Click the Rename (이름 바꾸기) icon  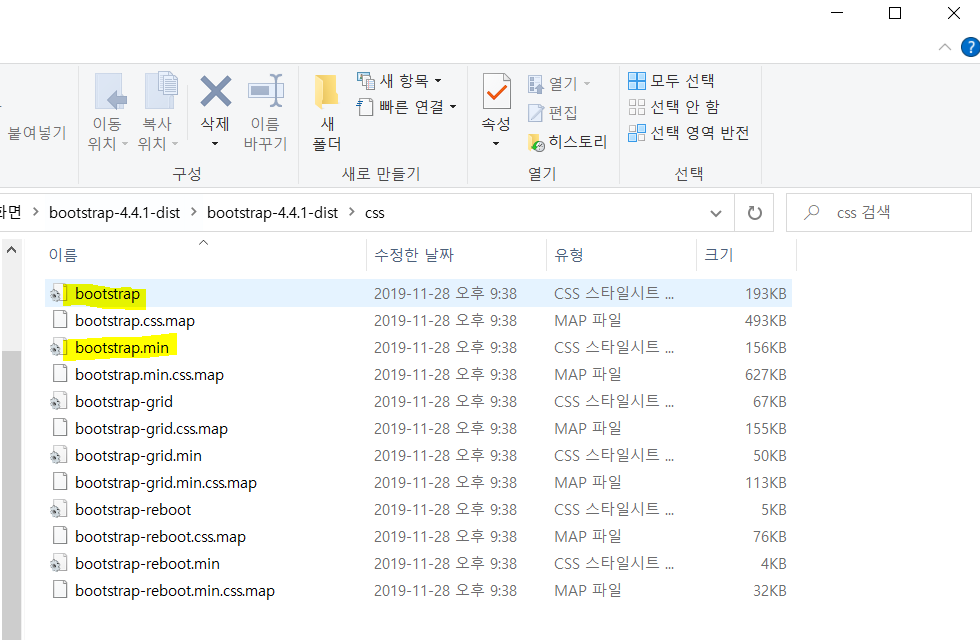click(x=266, y=91)
